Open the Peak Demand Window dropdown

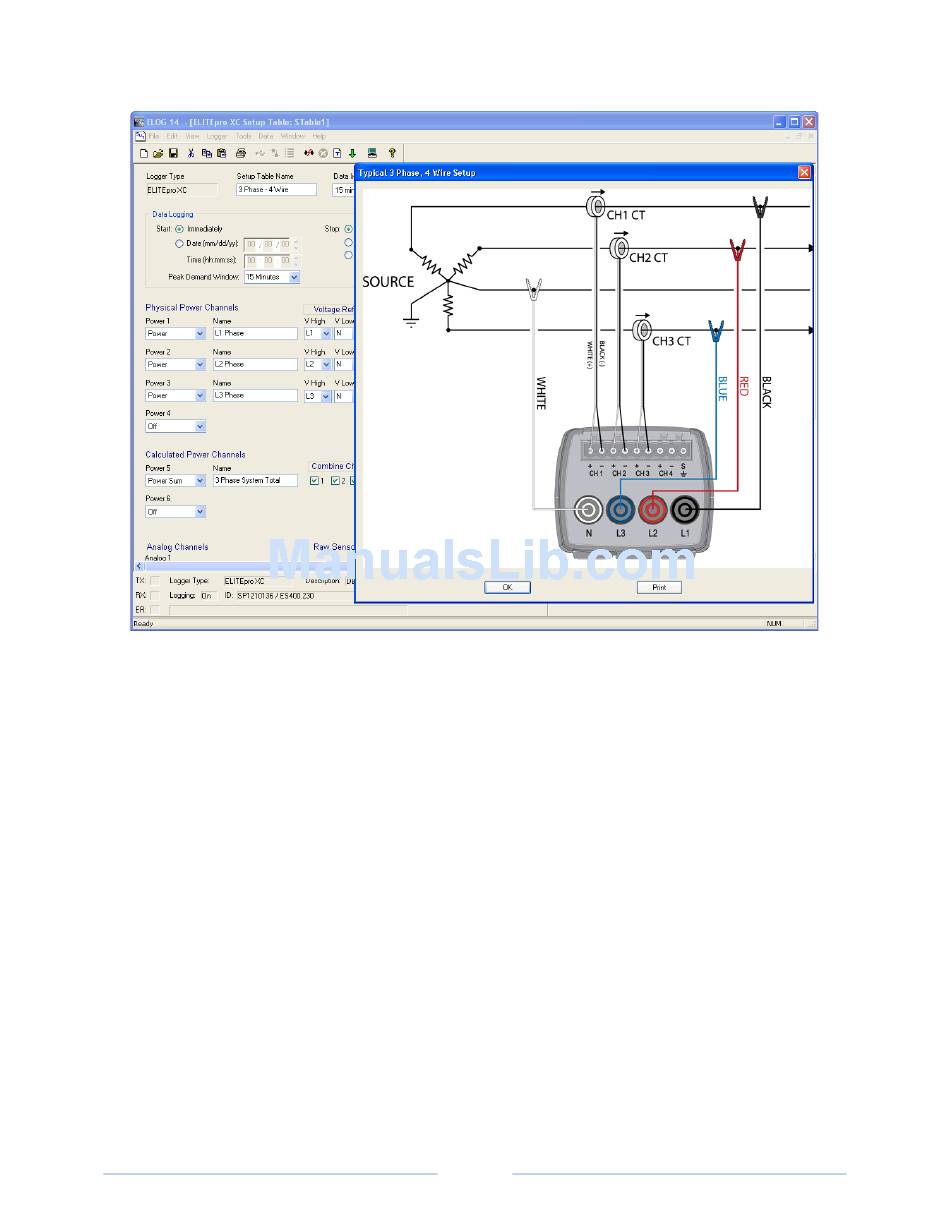(294, 277)
